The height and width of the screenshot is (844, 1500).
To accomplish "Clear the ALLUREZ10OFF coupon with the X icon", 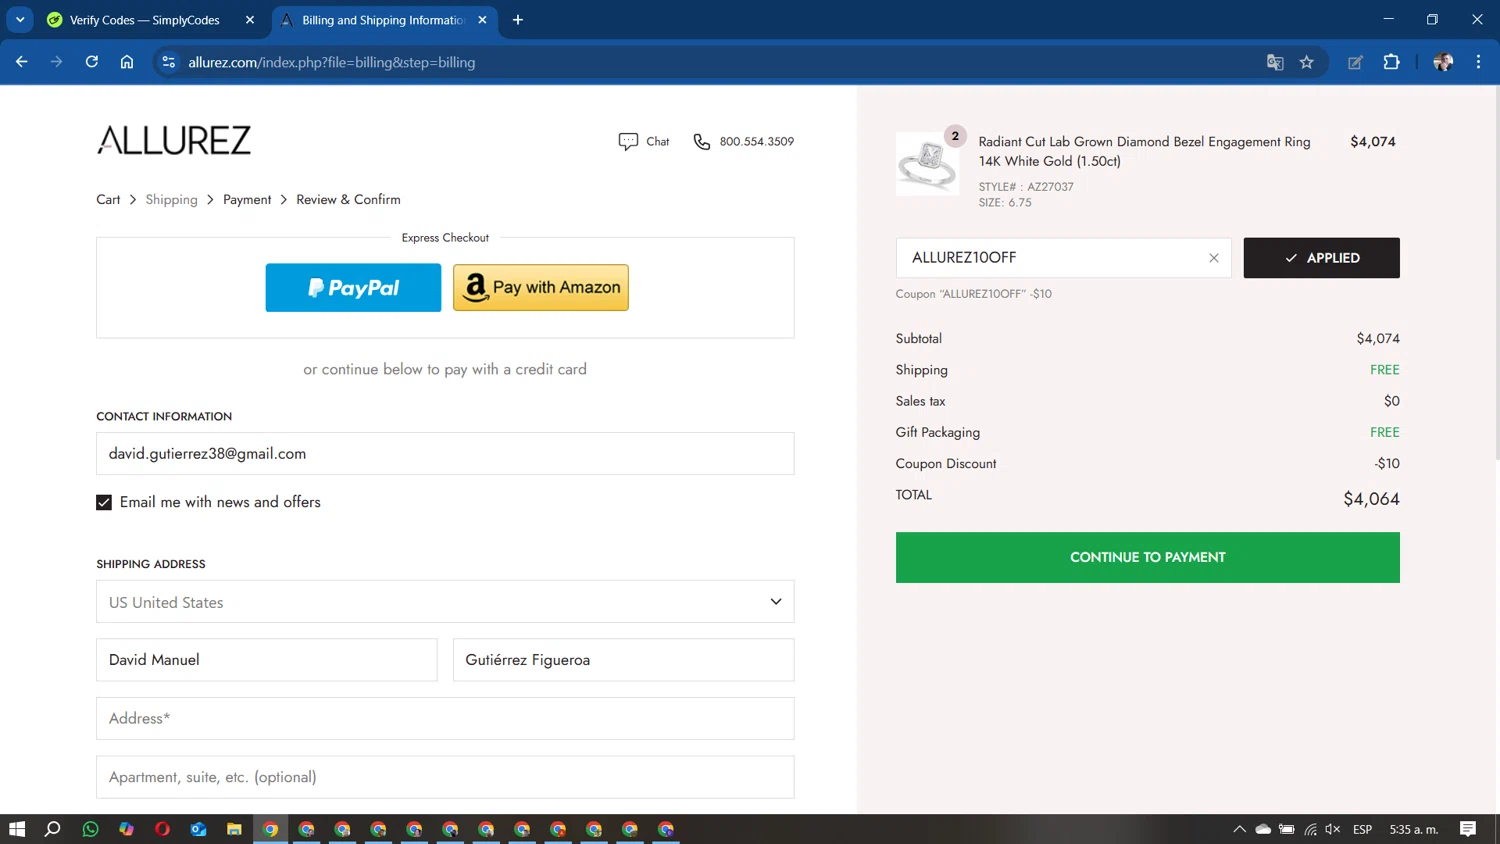I will [x=1214, y=258].
